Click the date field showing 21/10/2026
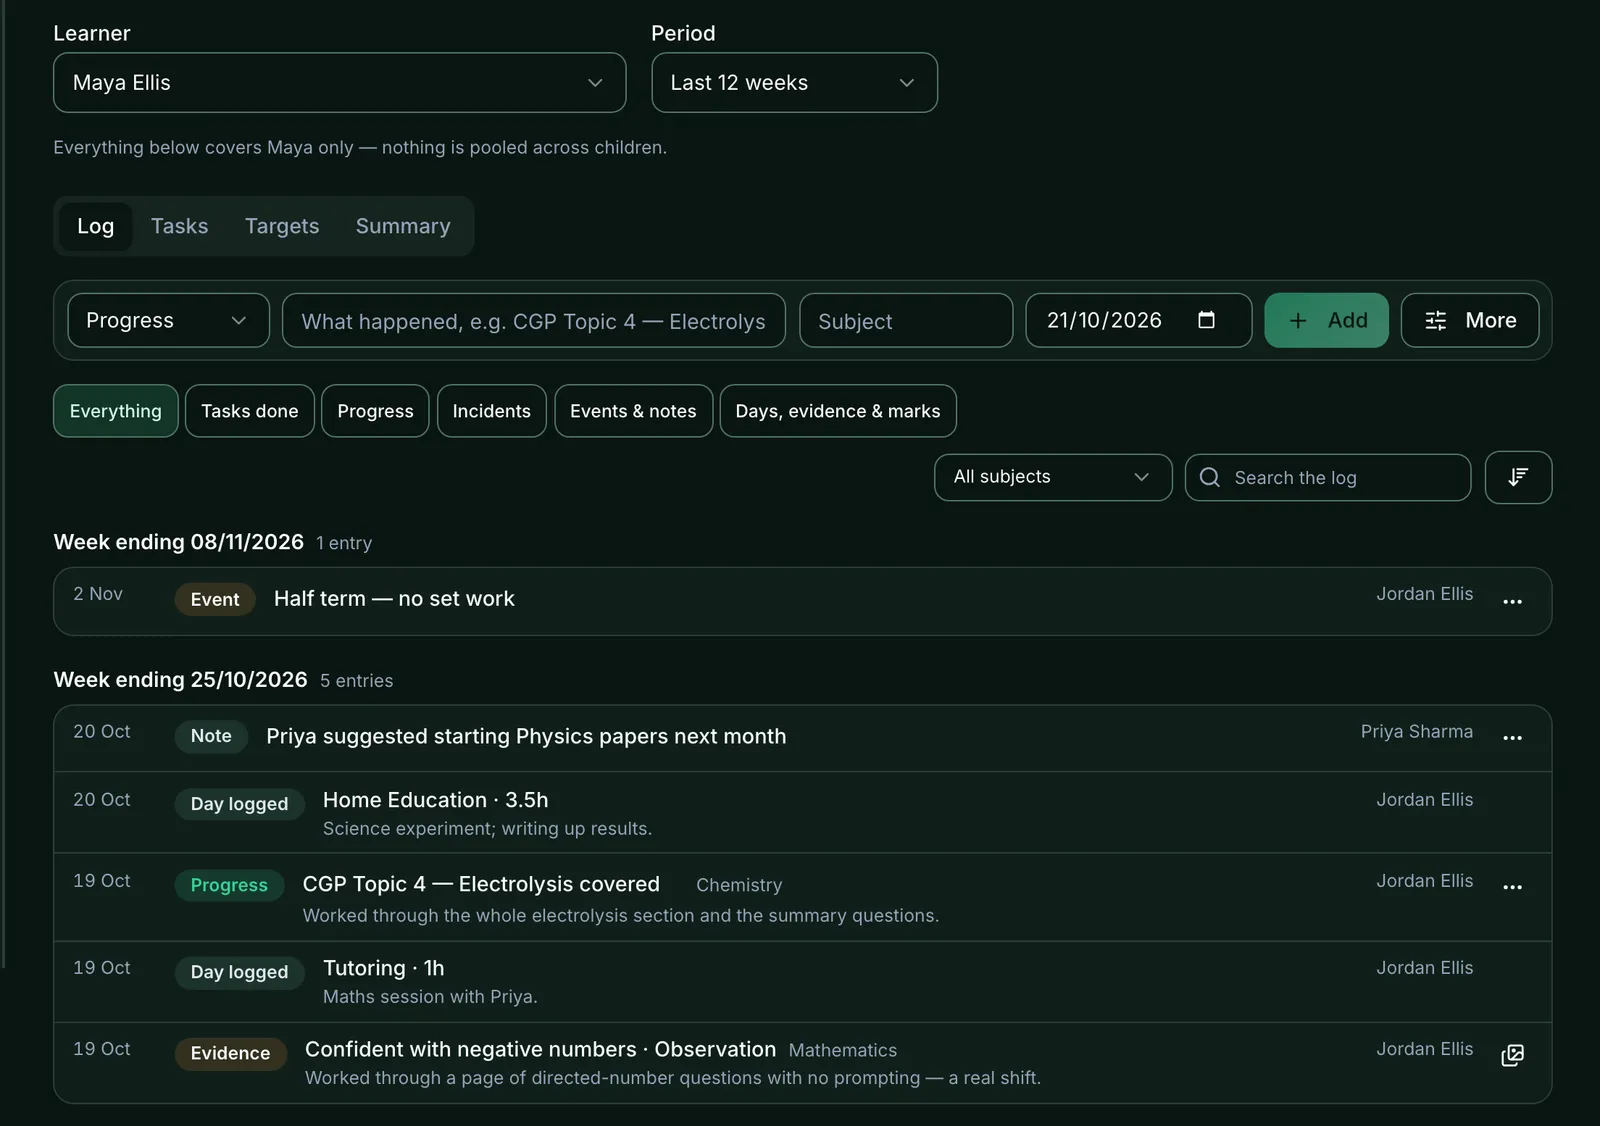 [1138, 320]
